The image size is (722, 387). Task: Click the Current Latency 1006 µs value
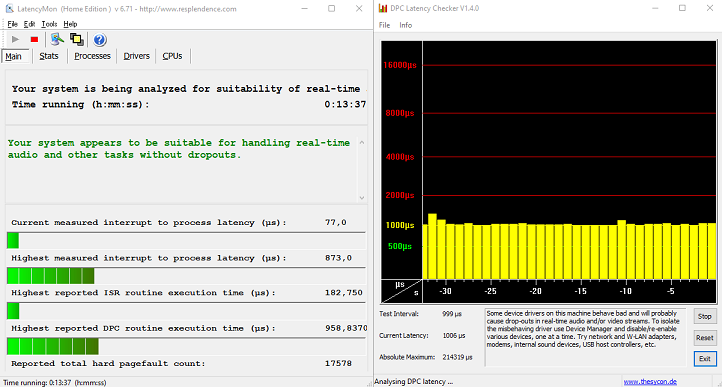coord(454,336)
